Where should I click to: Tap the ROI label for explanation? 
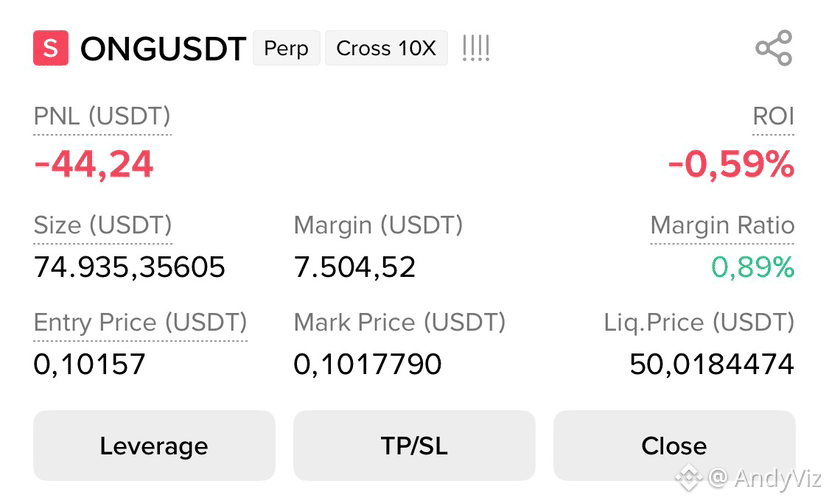tap(773, 116)
